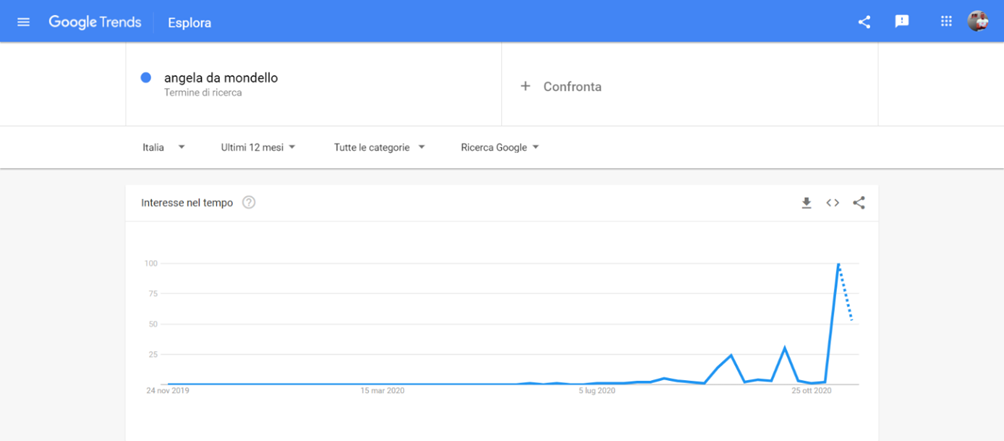Open the hamburger main menu
Viewport: 1004px width, 441px height.
(24, 22)
